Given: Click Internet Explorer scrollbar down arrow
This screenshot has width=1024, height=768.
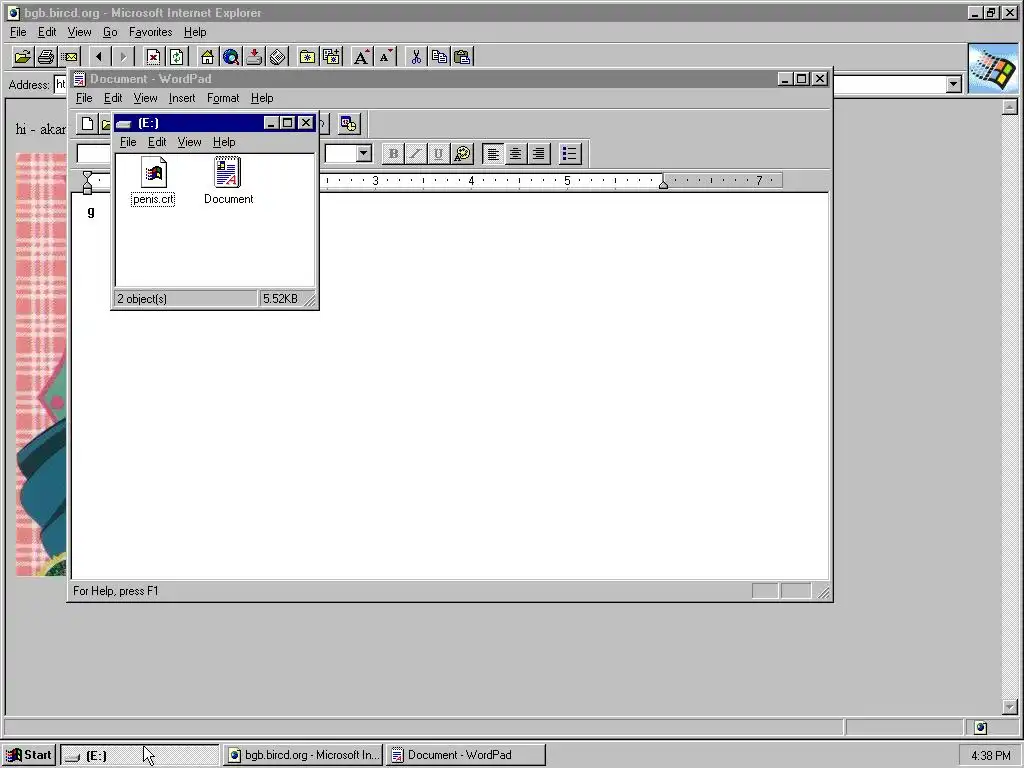Looking at the screenshot, I should tap(1010, 707).
